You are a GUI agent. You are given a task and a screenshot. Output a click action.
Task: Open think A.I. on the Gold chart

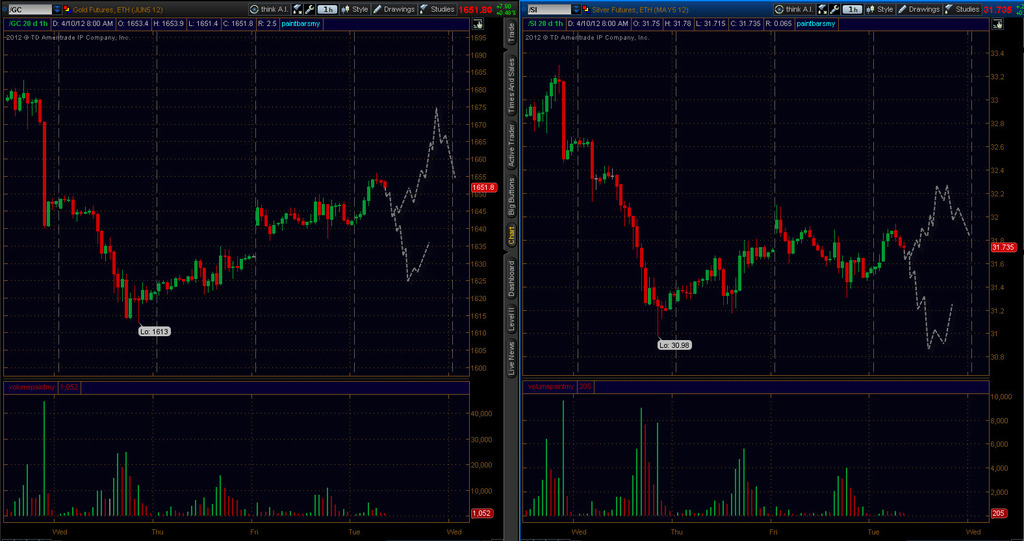click(x=269, y=9)
